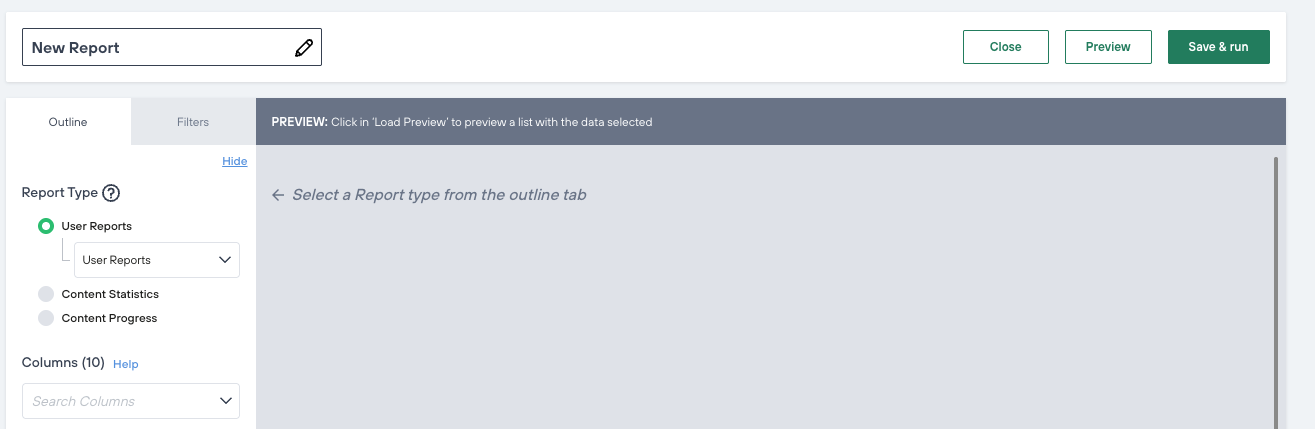This screenshot has width=1315, height=429.
Task: Click the preview pane vertical scrollbar
Action: point(1275,290)
